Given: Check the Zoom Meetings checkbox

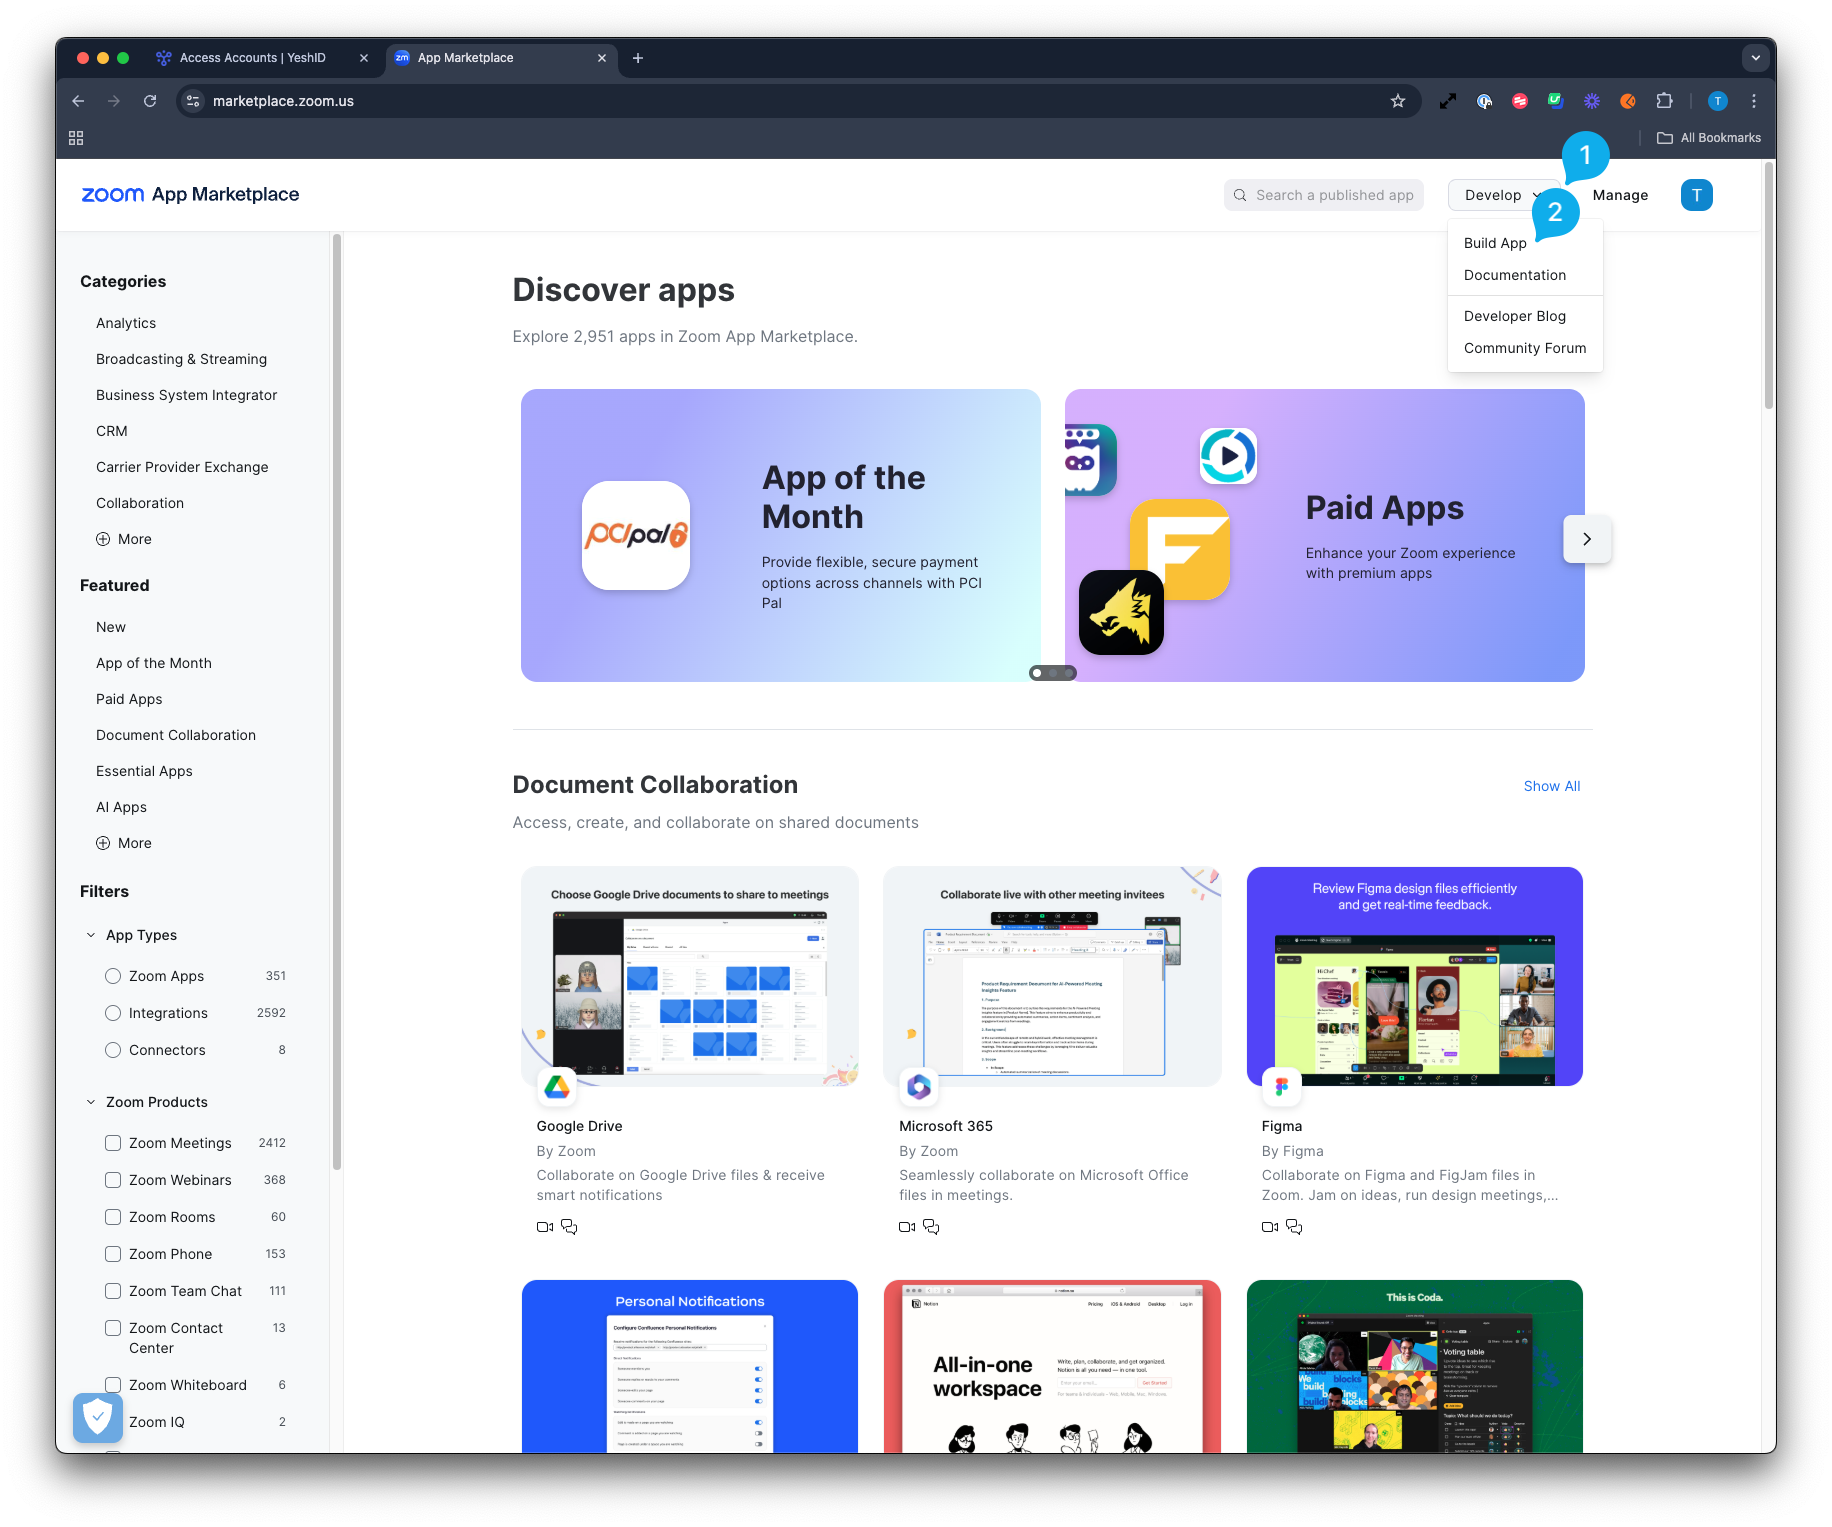Looking at the screenshot, I should pos(113,1143).
